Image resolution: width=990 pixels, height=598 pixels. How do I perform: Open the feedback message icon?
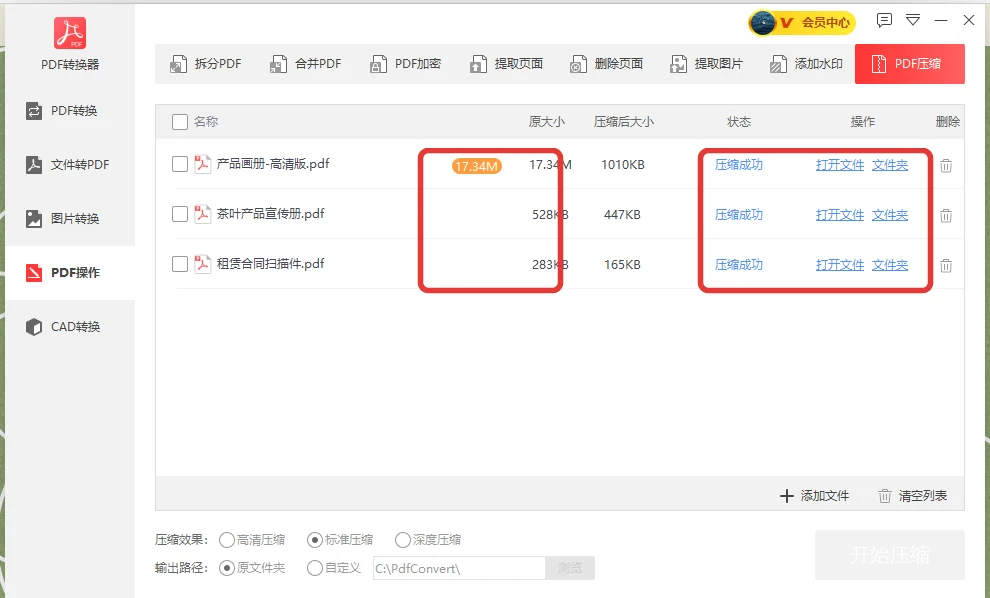(884, 20)
